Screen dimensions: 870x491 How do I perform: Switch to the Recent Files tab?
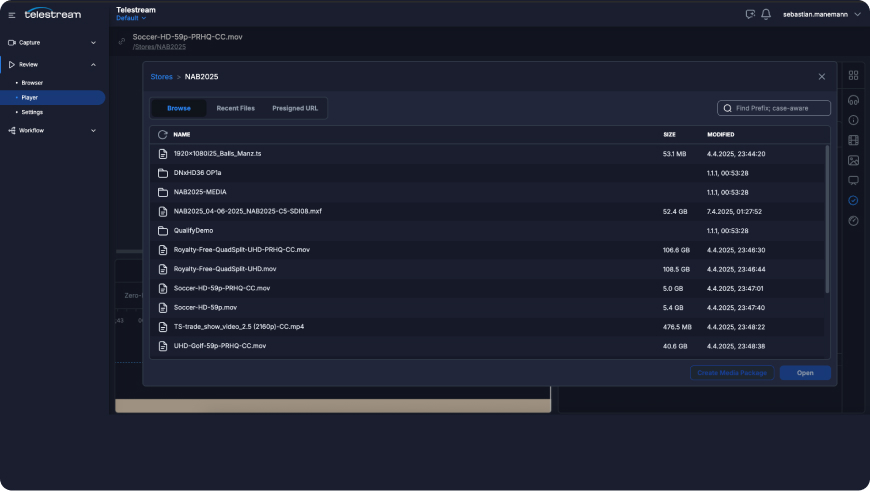coord(235,108)
